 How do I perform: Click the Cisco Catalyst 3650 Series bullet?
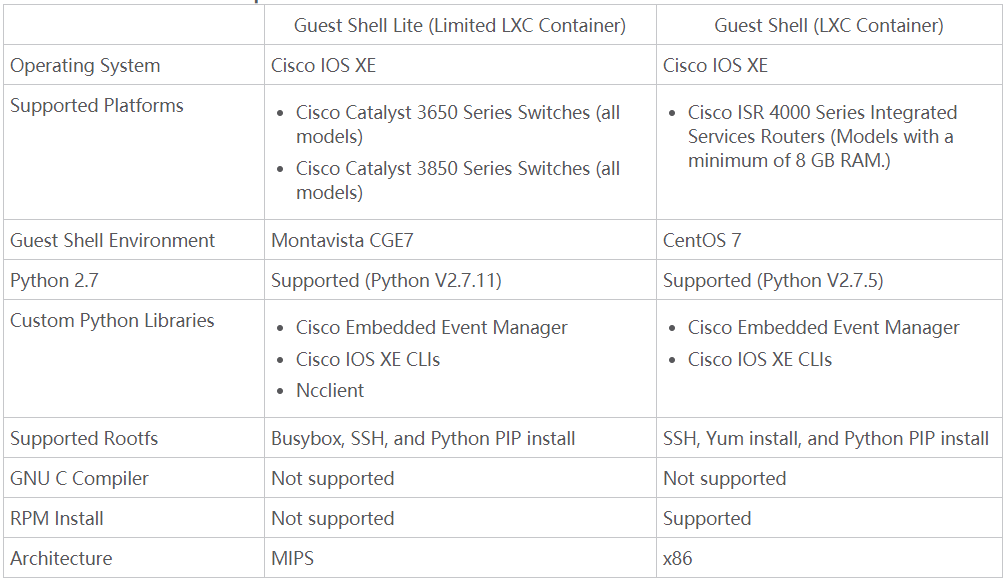(x=458, y=124)
